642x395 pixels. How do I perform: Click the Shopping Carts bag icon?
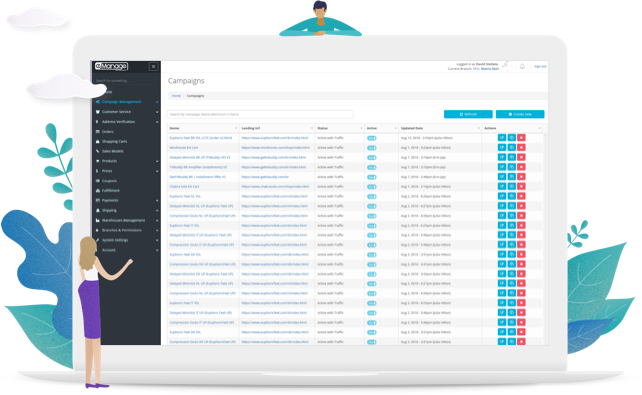(97, 141)
